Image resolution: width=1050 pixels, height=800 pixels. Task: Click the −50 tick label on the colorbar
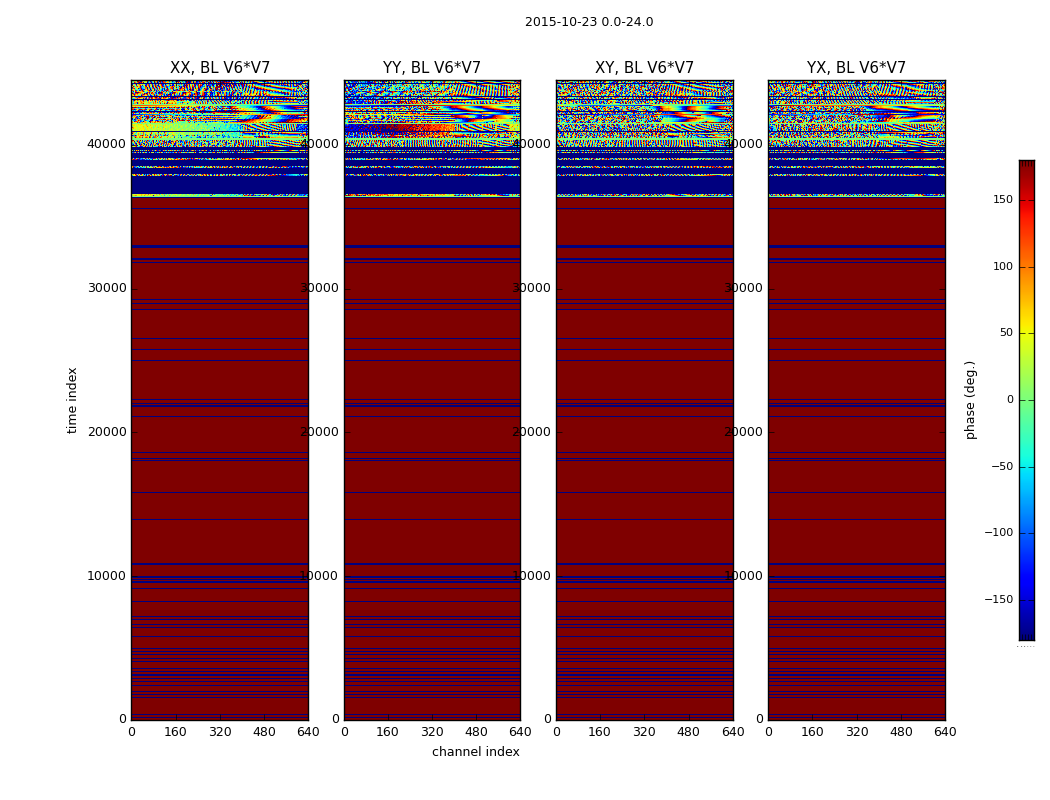1001,467
